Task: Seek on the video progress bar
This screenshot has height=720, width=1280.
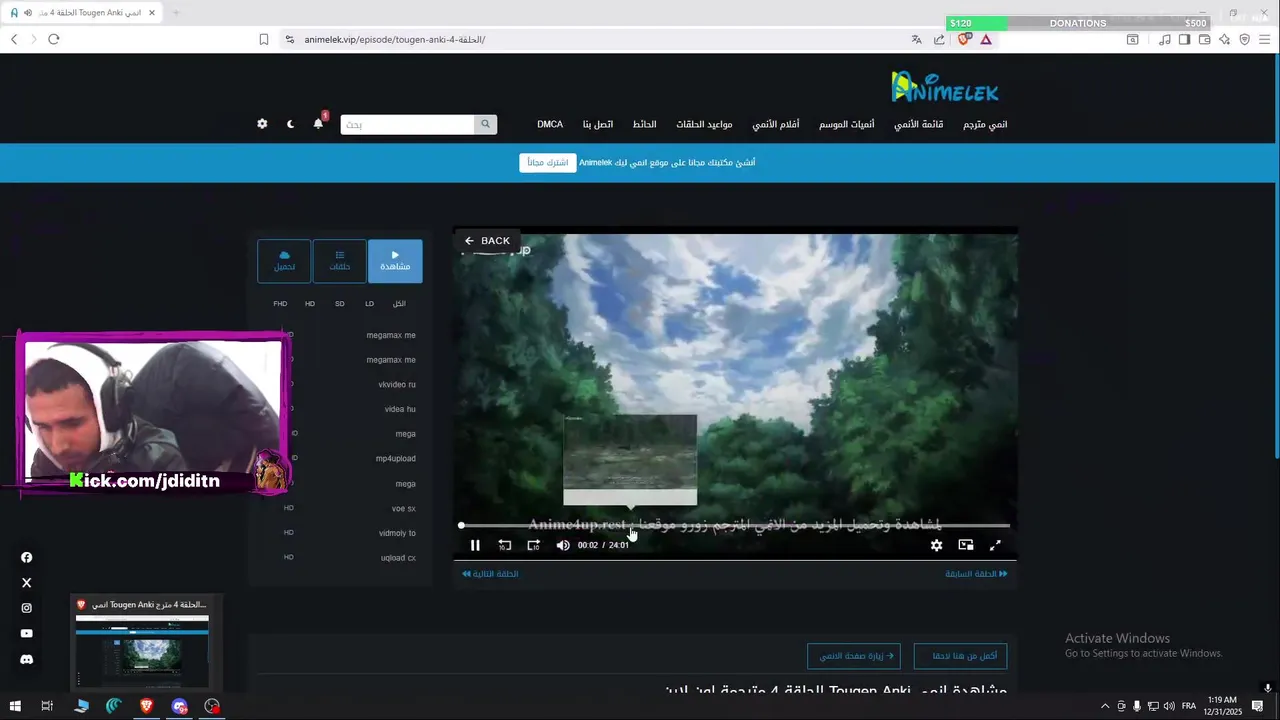Action: coord(735,525)
